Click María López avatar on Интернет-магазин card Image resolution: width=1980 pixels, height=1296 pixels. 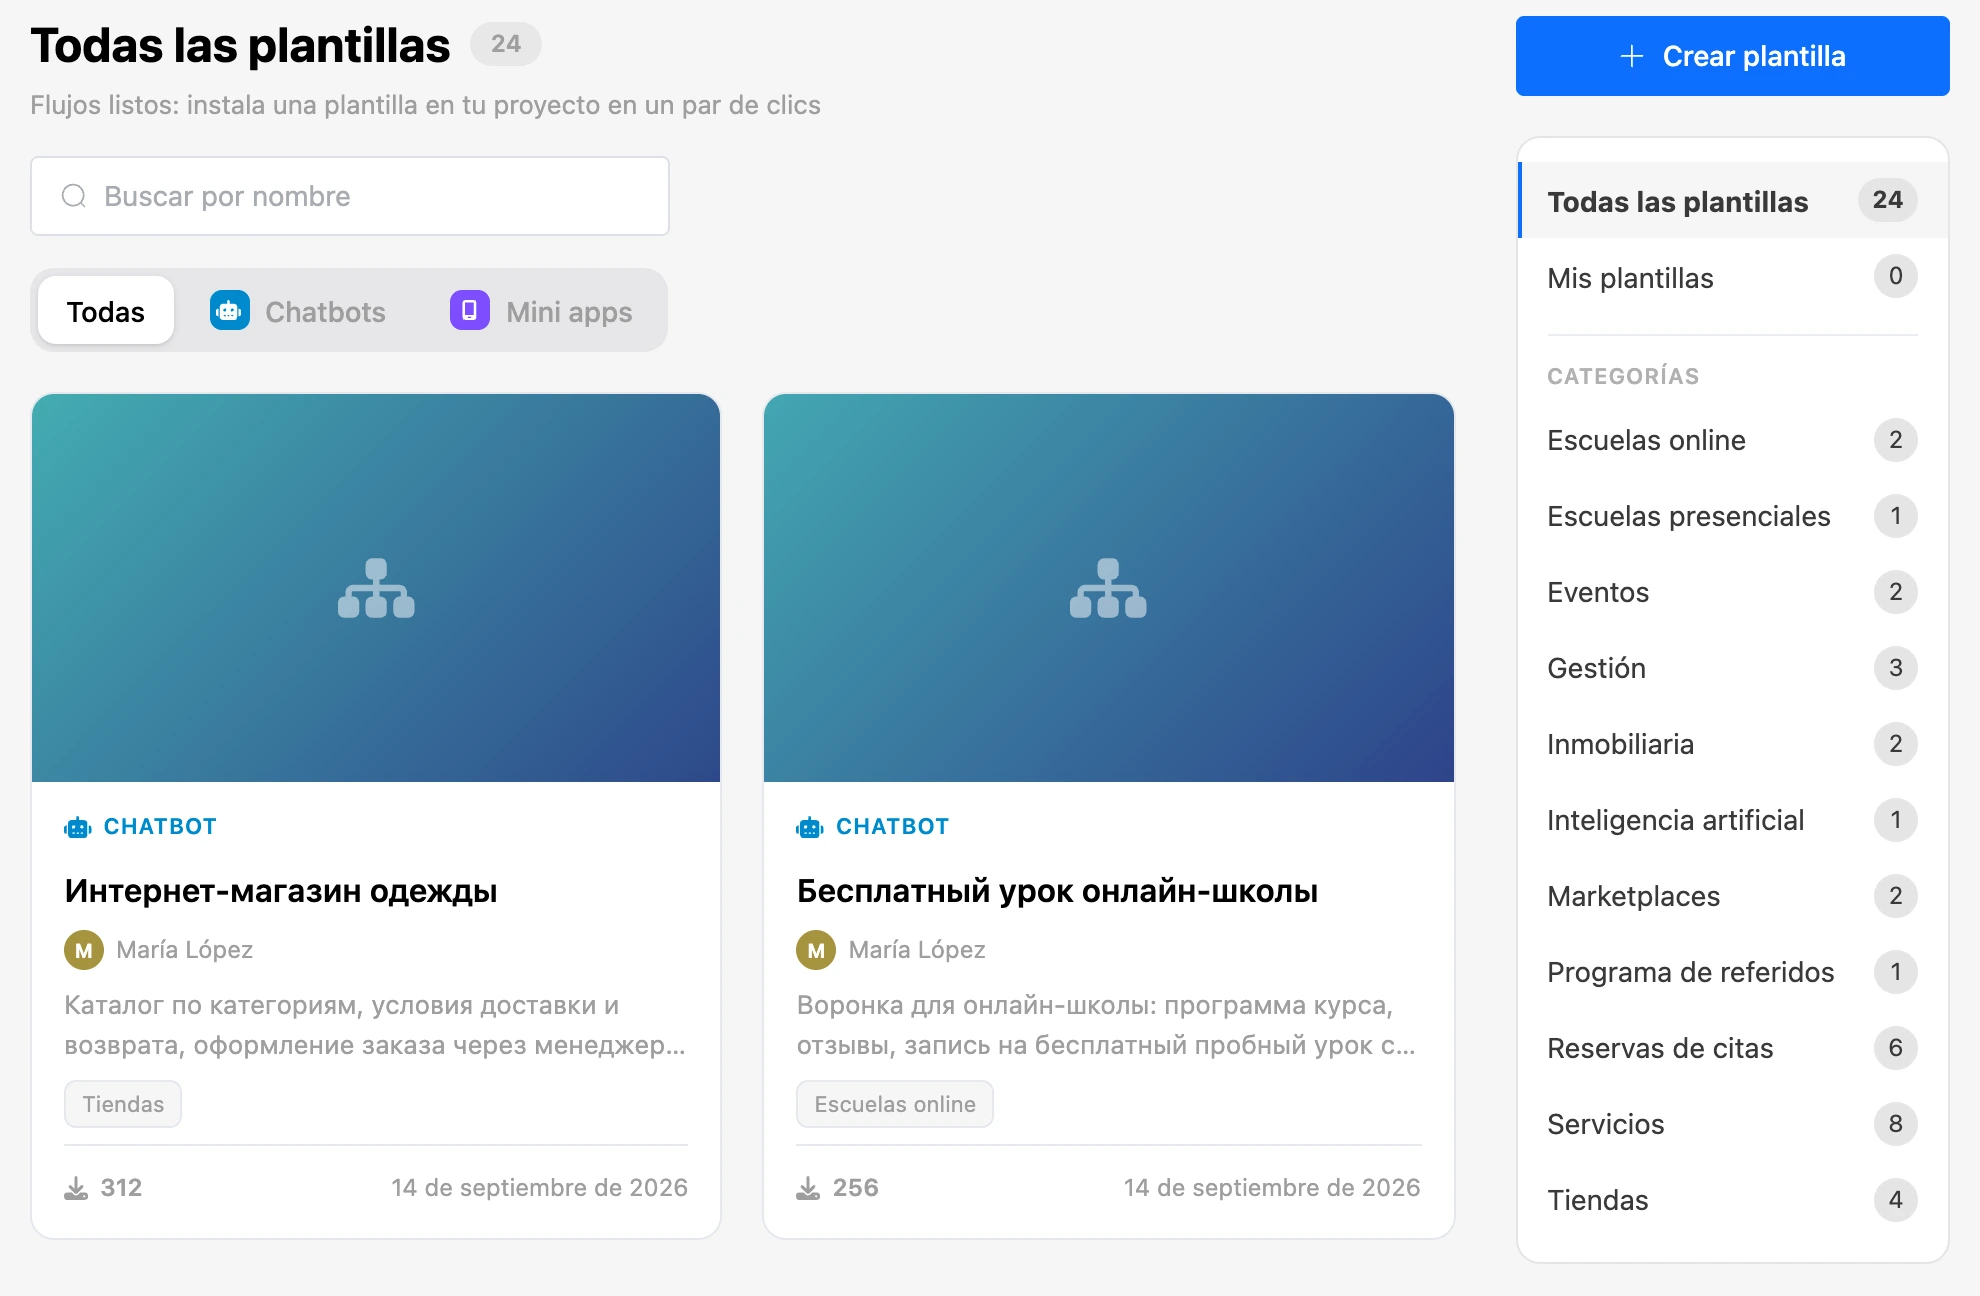(84, 950)
